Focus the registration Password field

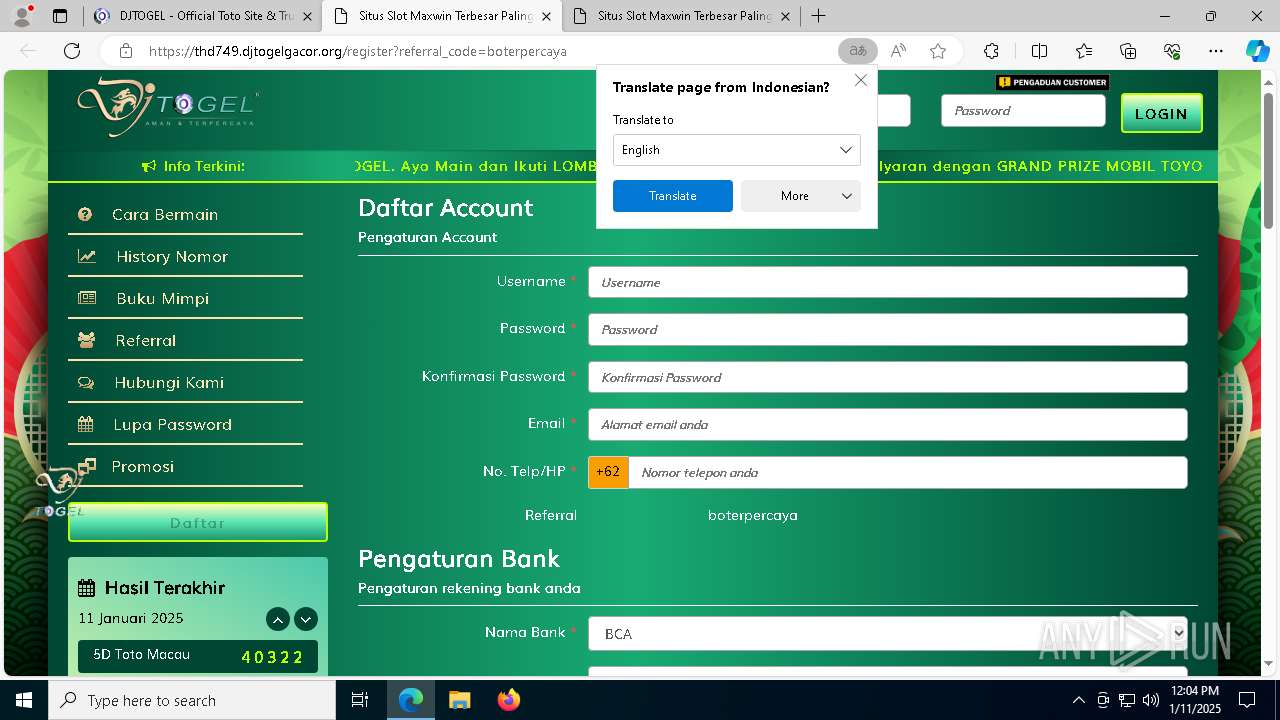887,329
